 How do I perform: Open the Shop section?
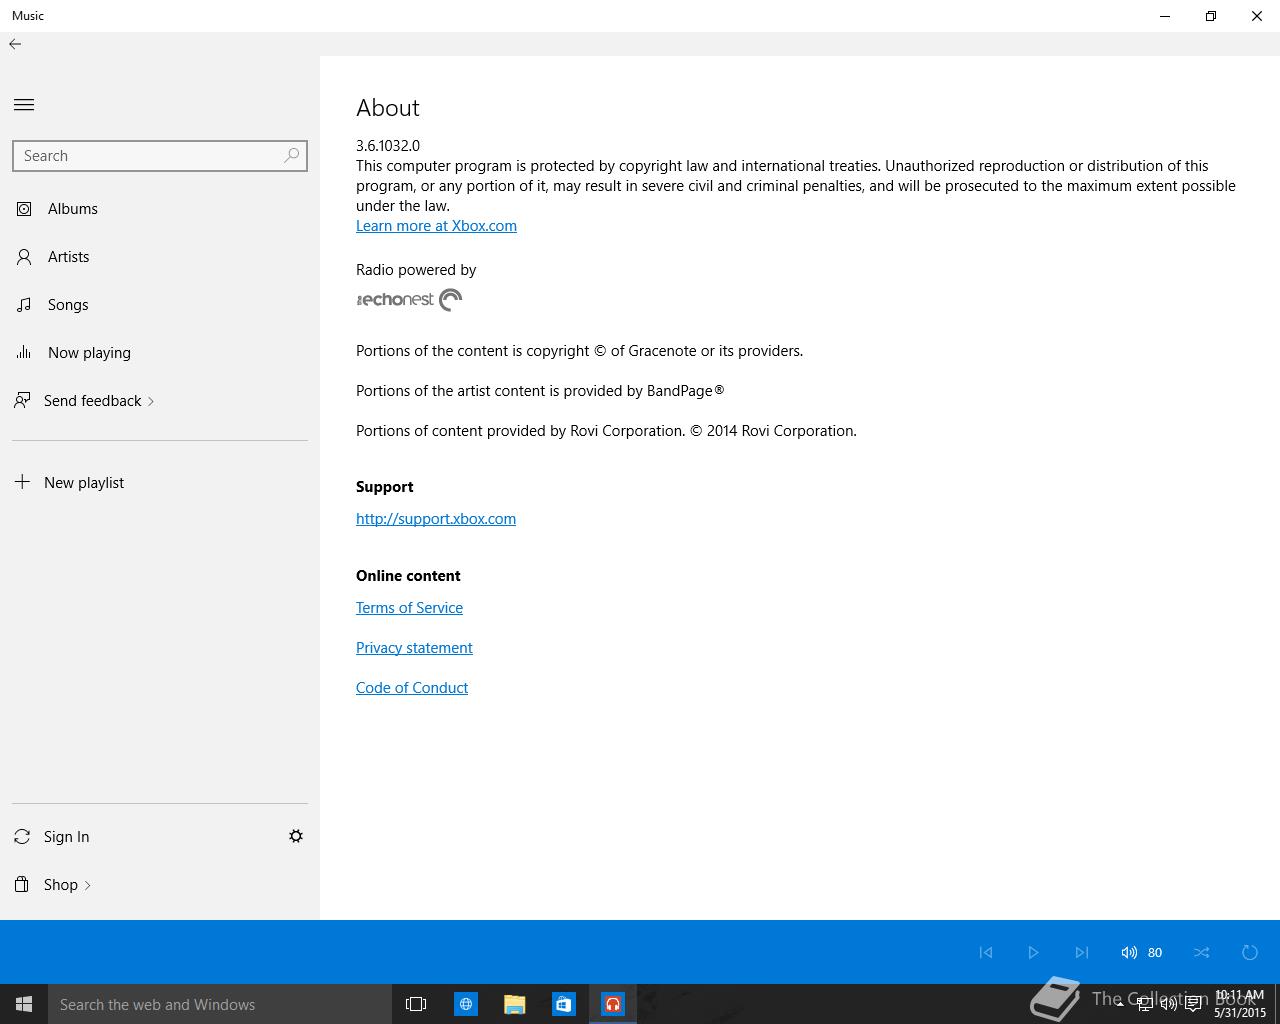coord(61,885)
